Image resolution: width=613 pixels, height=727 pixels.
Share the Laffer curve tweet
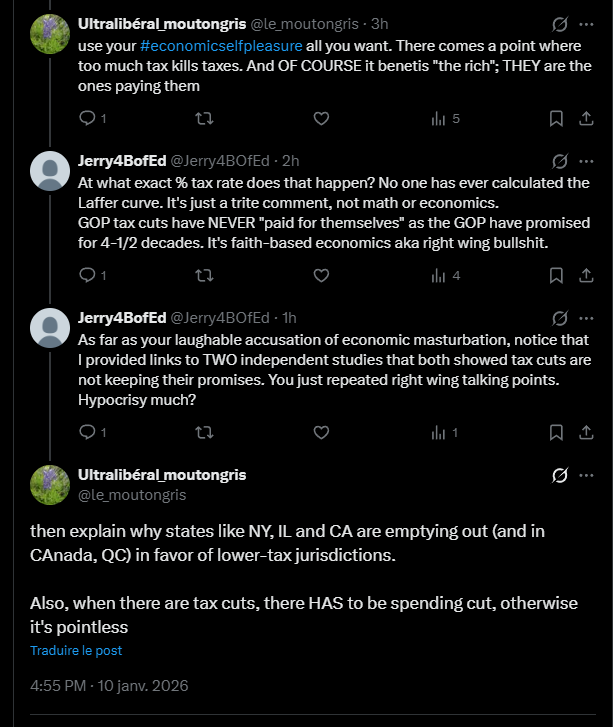coord(586,275)
